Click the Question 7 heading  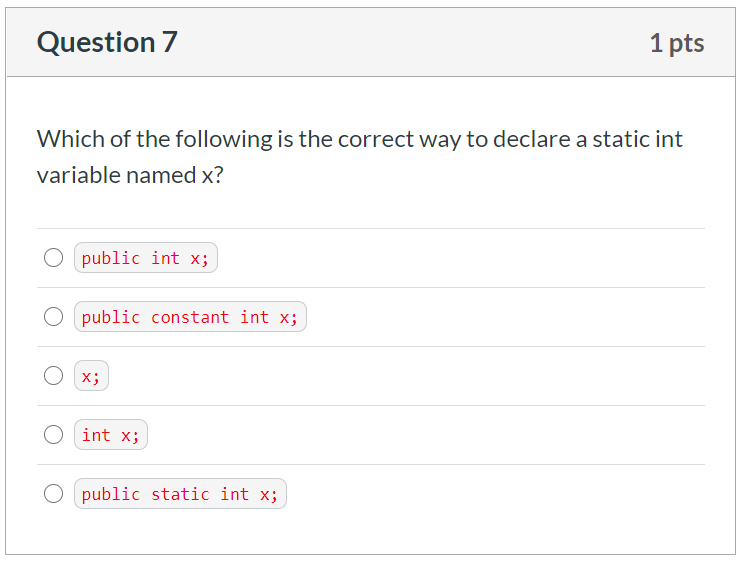pyautogui.click(x=107, y=42)
